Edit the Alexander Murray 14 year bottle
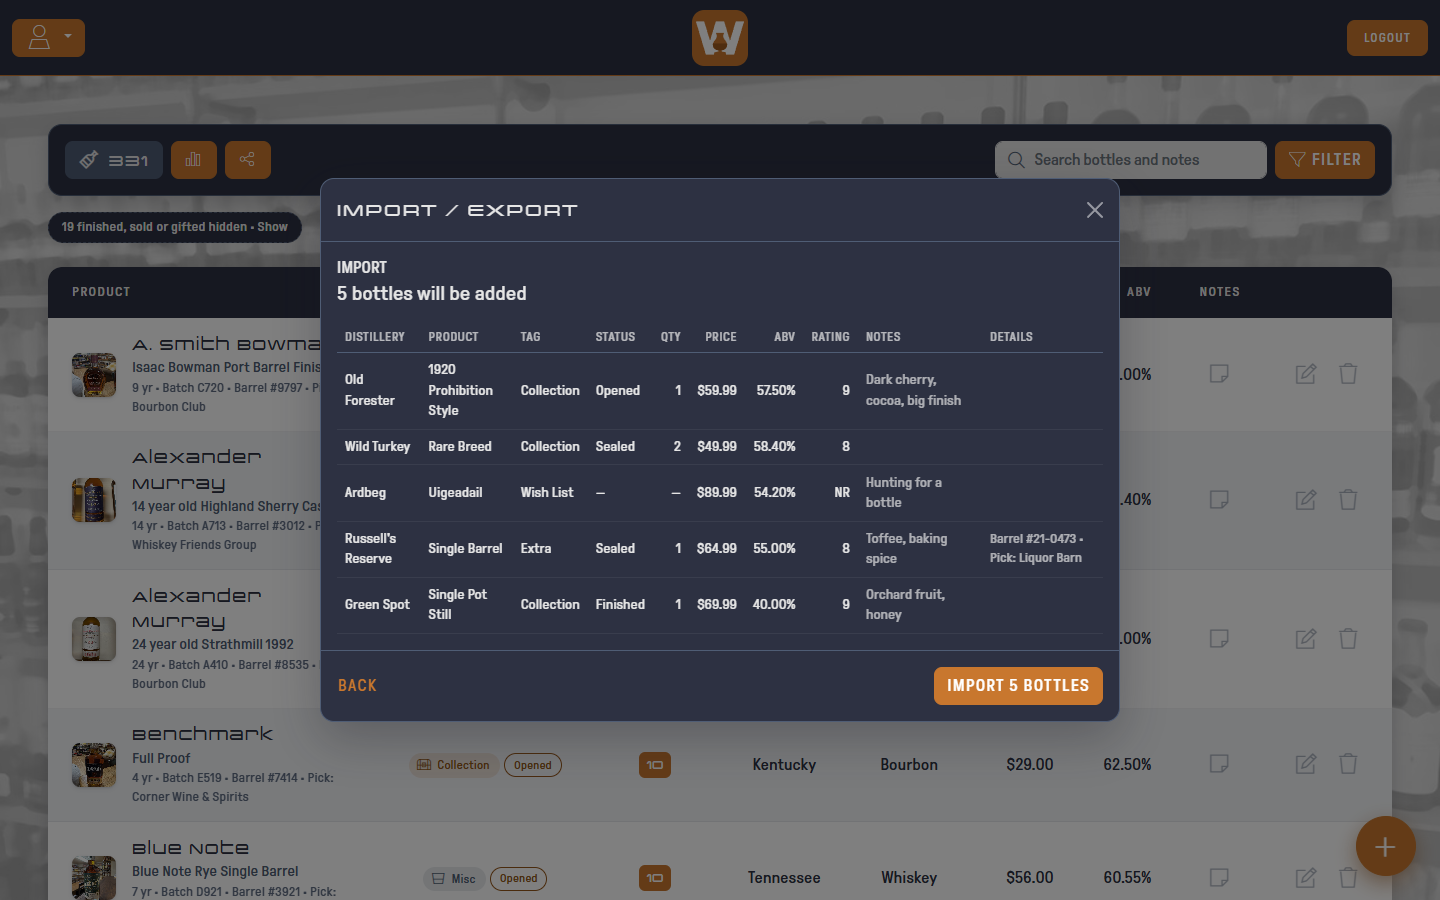Image resolution: width=1440 pixels, height=900 pixels. pos(1306,500)
